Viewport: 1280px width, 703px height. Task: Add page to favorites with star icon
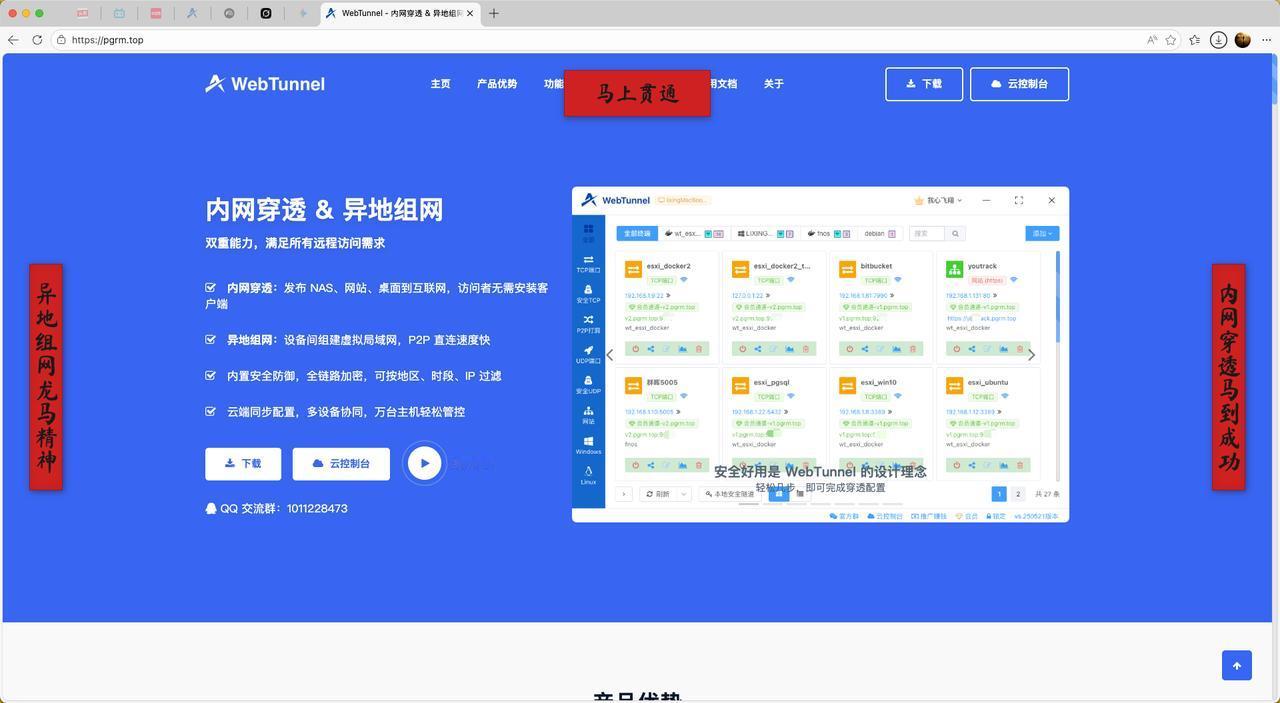click(1171, 40)
